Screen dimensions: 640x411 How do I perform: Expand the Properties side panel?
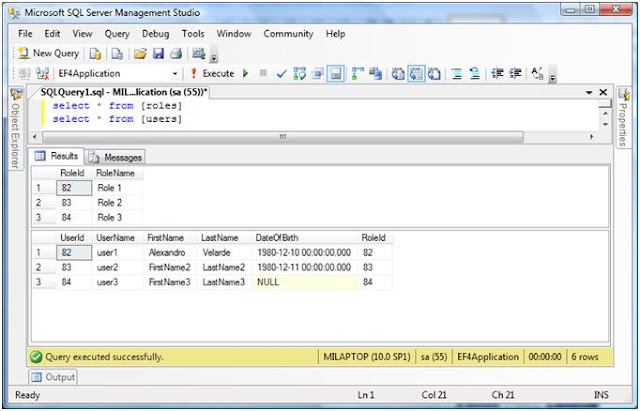pos(623,118)
